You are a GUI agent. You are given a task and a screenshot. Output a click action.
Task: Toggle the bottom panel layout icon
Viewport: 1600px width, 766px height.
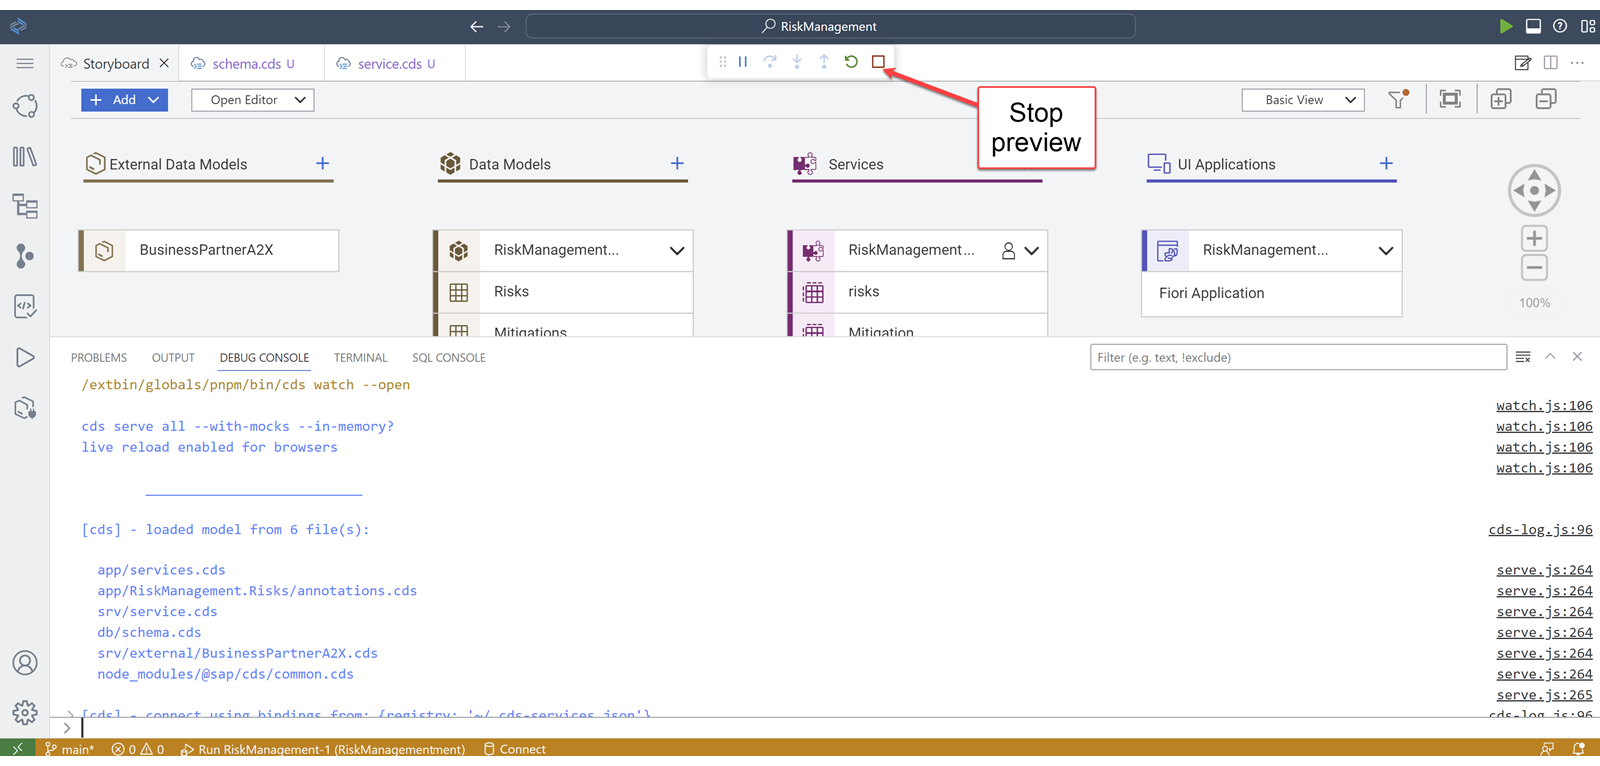[1533, 26]
